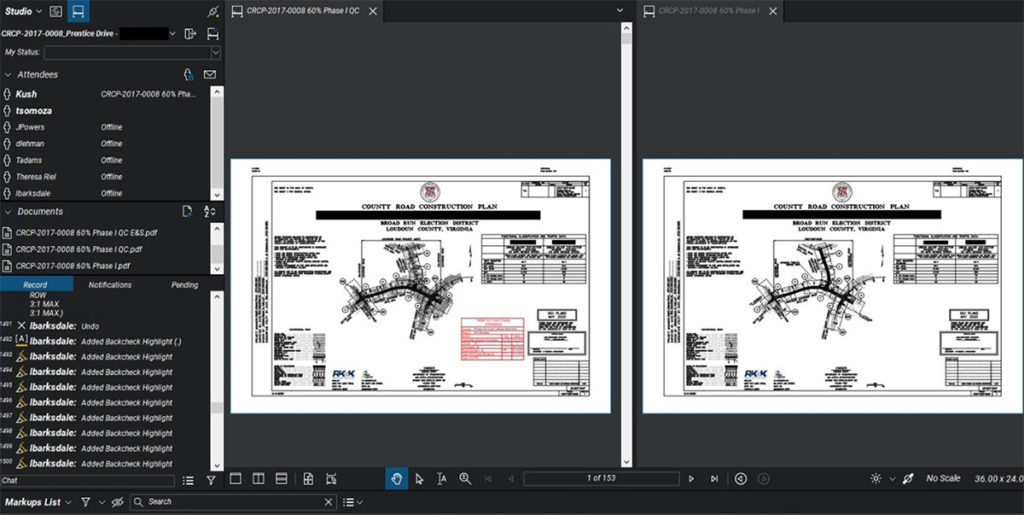Open the session name dropdown for CRCP-2017-0008_Prentice Drive

pos(172,33)
